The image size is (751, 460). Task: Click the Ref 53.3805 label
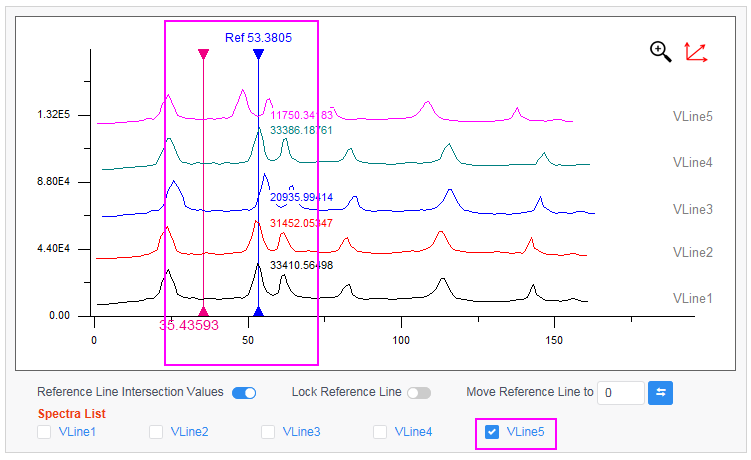coord(258,38)
